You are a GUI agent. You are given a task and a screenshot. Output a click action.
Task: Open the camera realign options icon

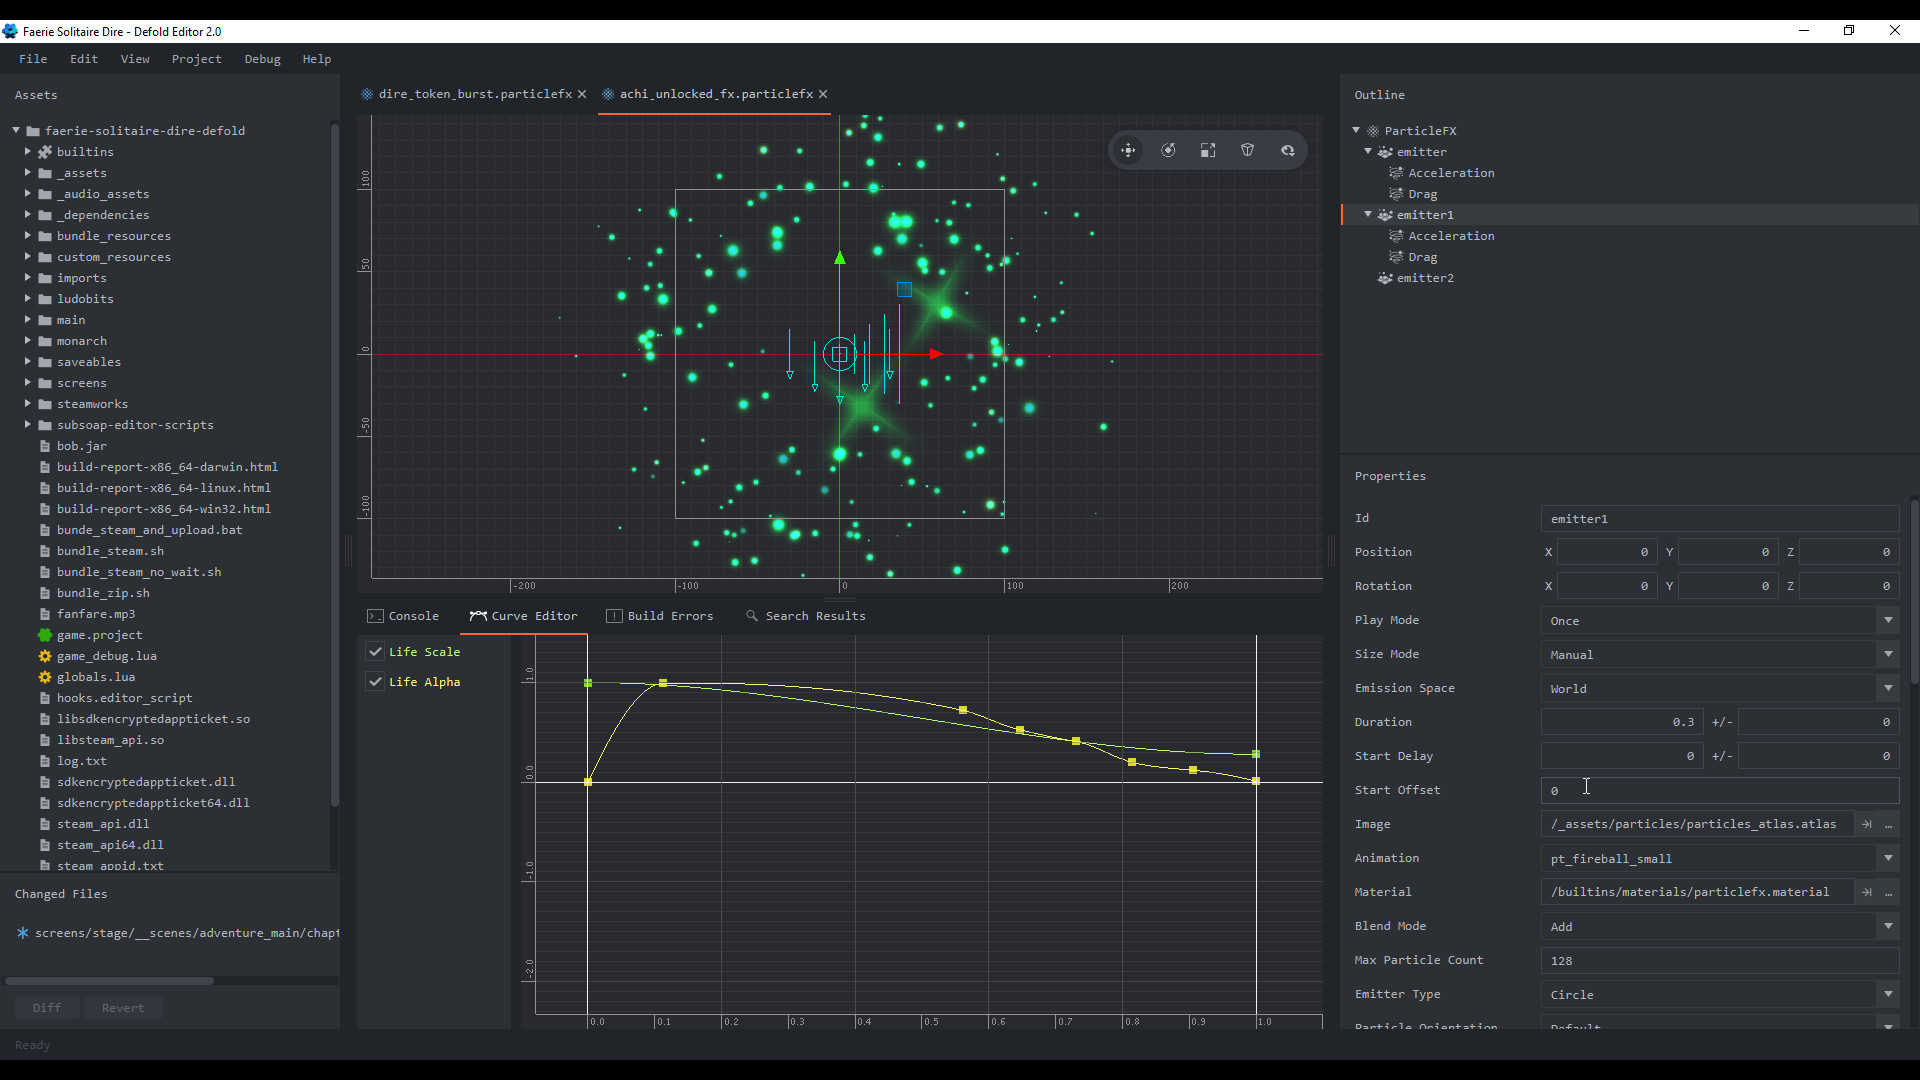1288,150
